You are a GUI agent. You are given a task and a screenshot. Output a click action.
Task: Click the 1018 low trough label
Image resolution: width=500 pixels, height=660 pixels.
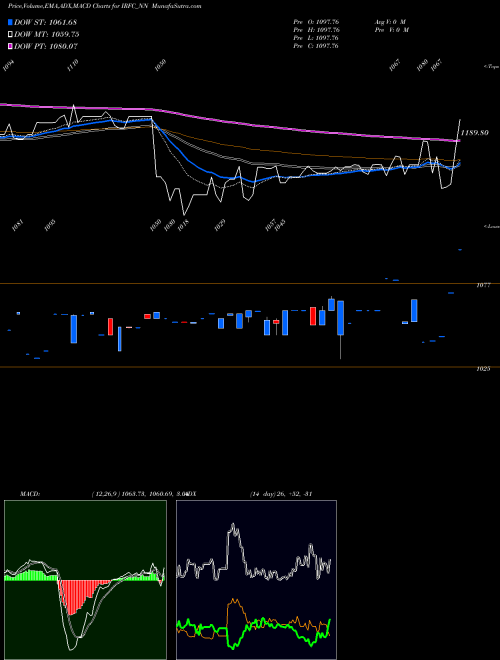coord(184,225)
